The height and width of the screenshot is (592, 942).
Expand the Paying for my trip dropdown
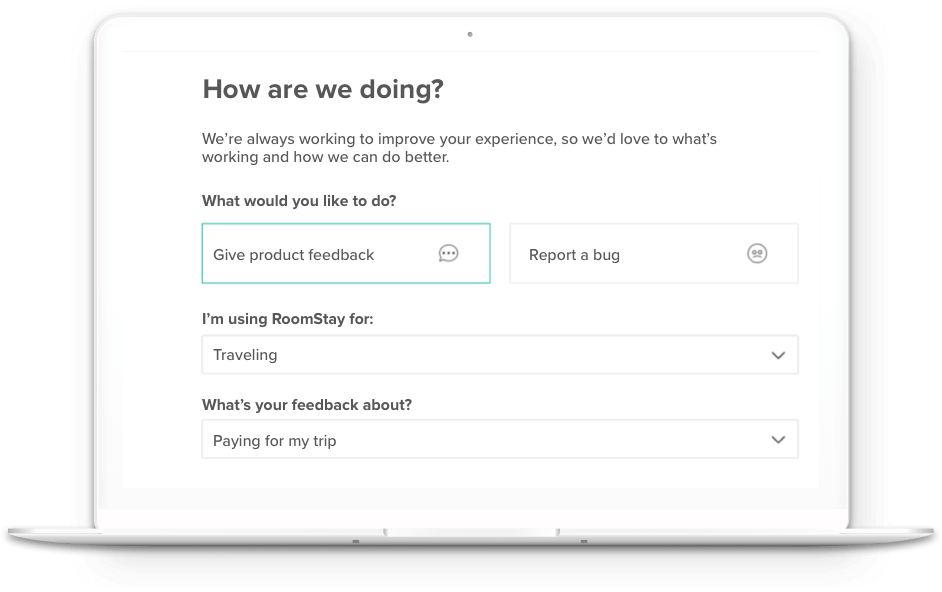point(500,439)
